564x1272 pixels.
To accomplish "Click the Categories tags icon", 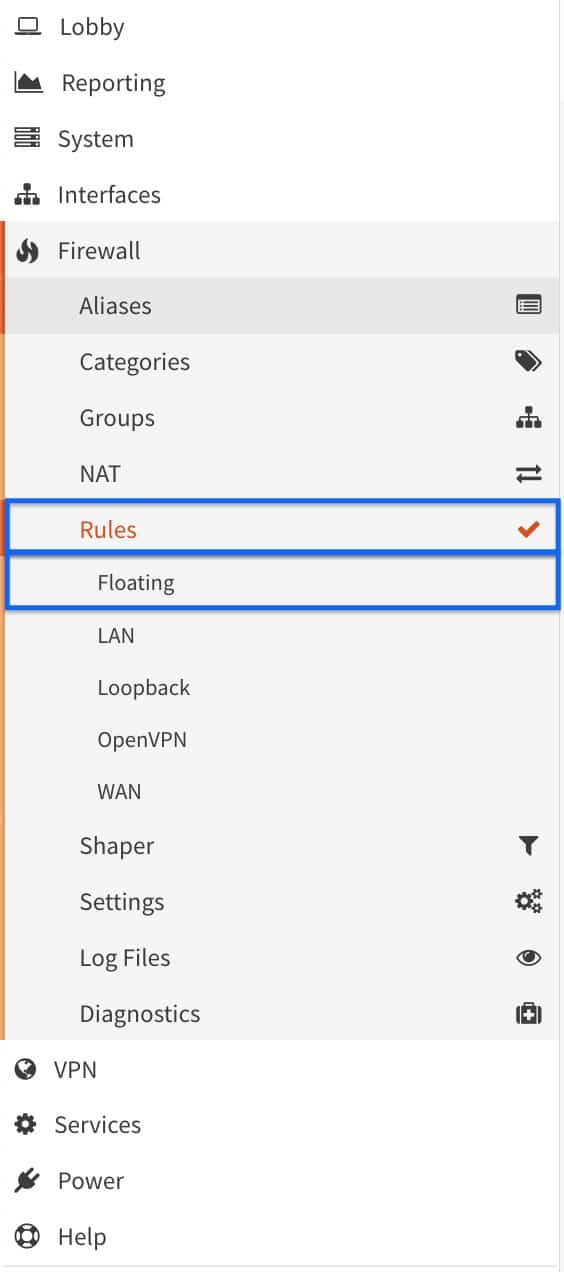I will click(x=528, y=362).
